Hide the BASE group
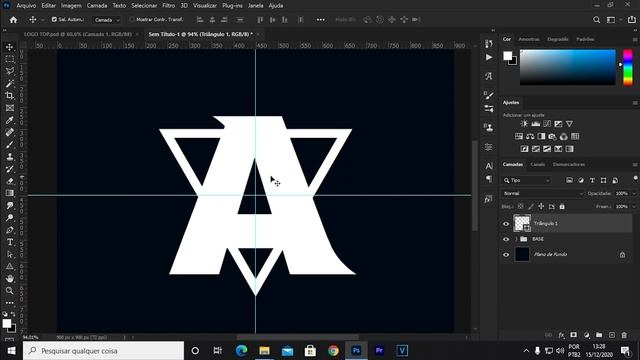This screenshot has height=360, width=640. pyautogui.click(x=506, y=239)
